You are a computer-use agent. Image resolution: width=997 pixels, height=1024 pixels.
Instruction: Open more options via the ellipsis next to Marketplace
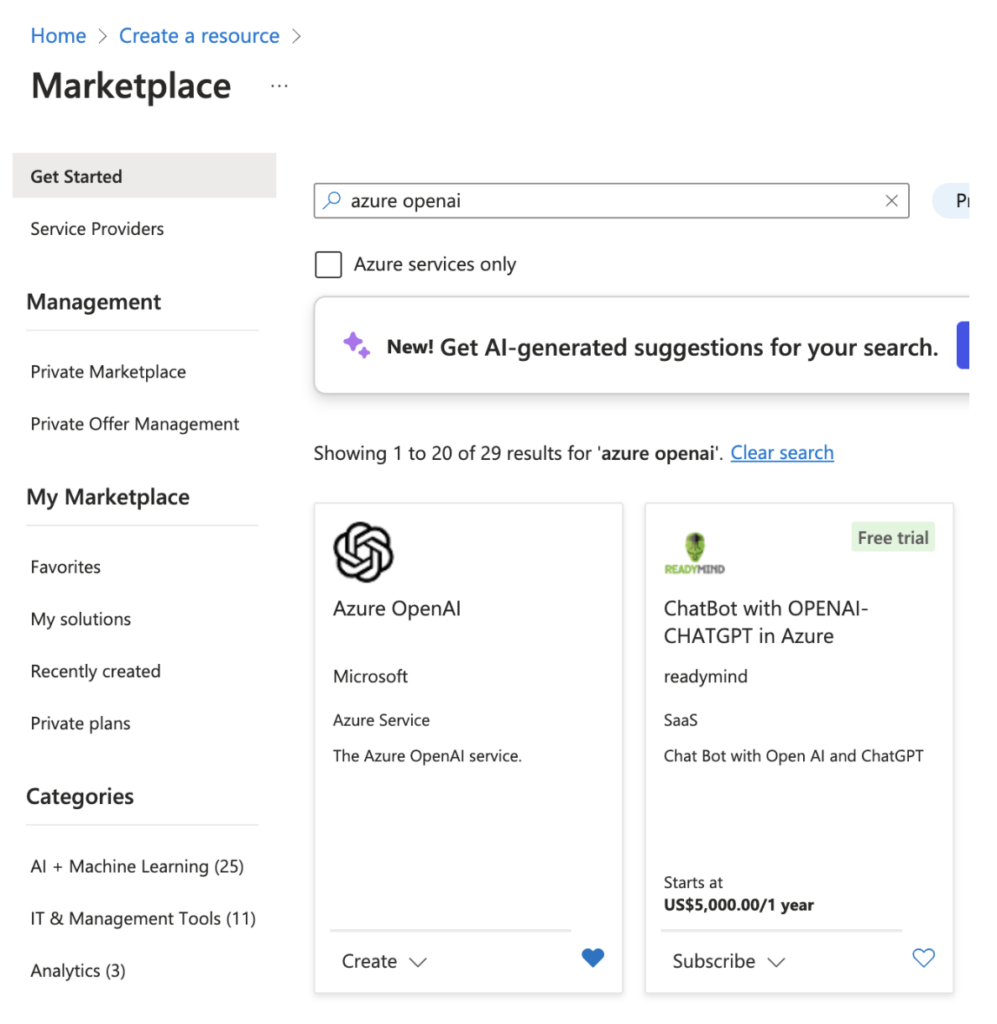pyautogui.click(x=278, y=86)
